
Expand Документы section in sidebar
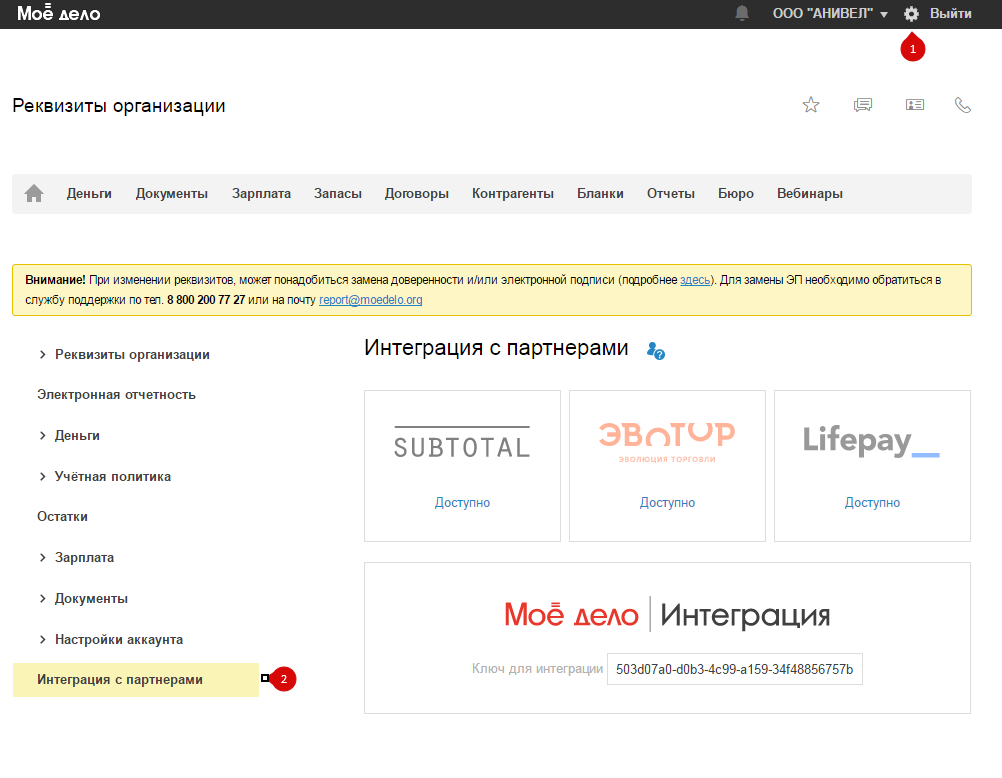[x=83, y=598]
